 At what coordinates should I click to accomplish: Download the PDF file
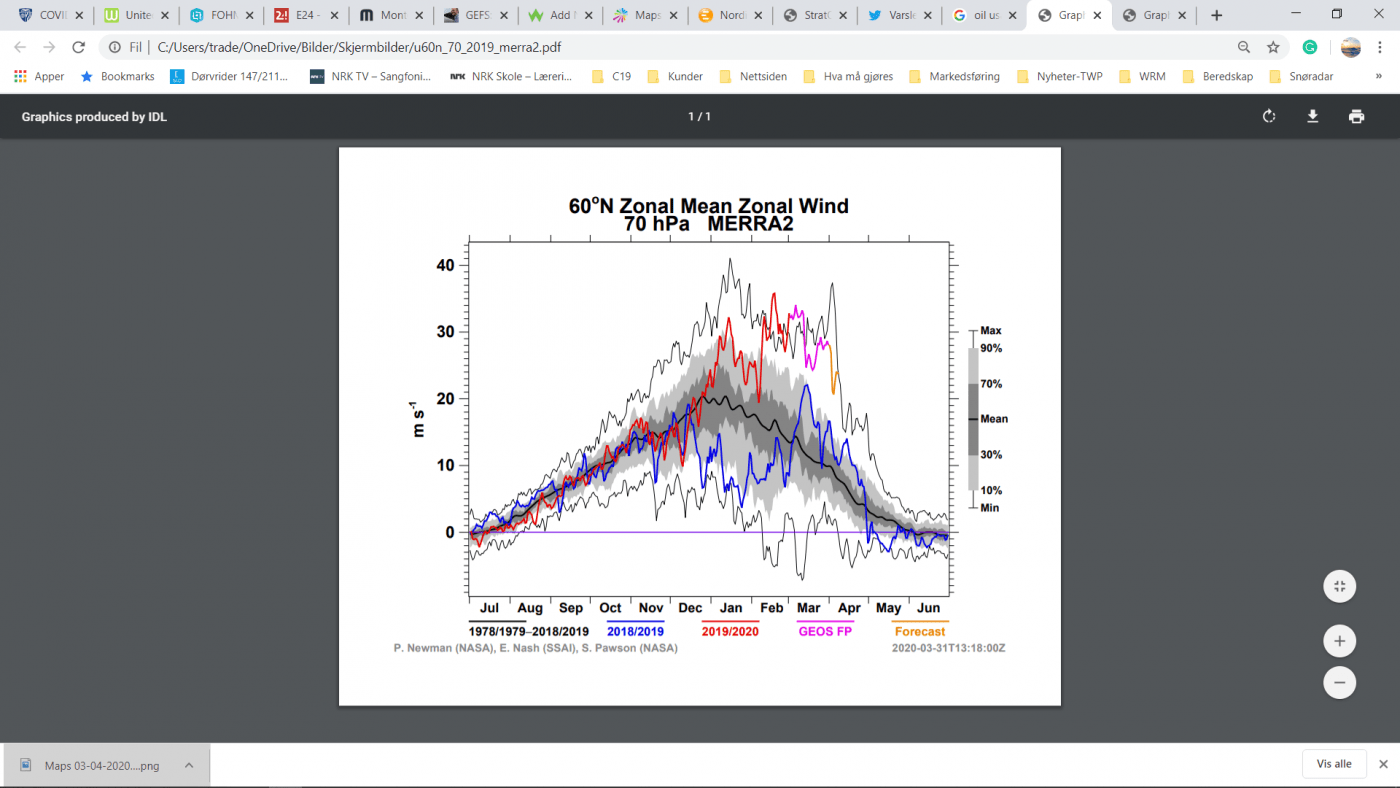click(1313, 116)
